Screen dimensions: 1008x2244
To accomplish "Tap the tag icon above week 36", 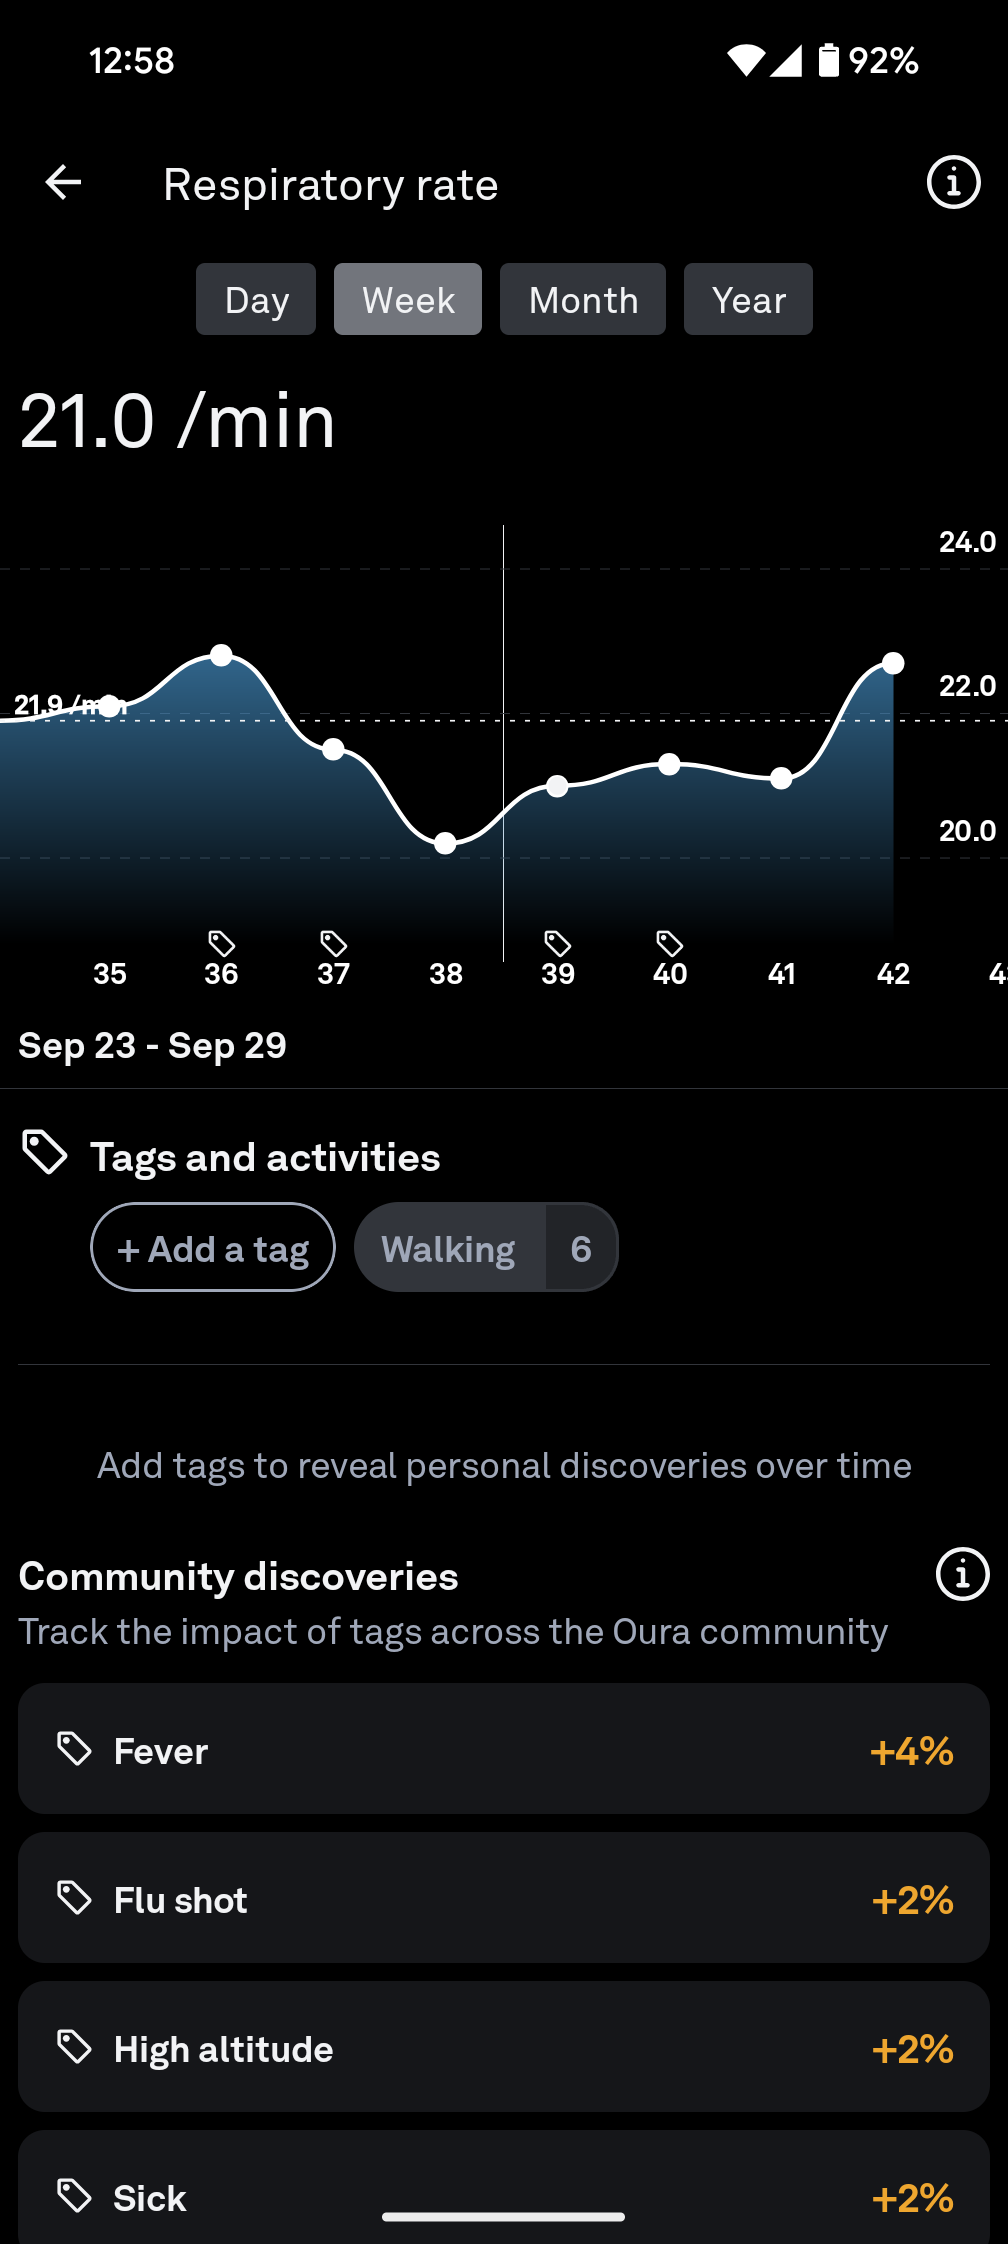I will point(221,943).
